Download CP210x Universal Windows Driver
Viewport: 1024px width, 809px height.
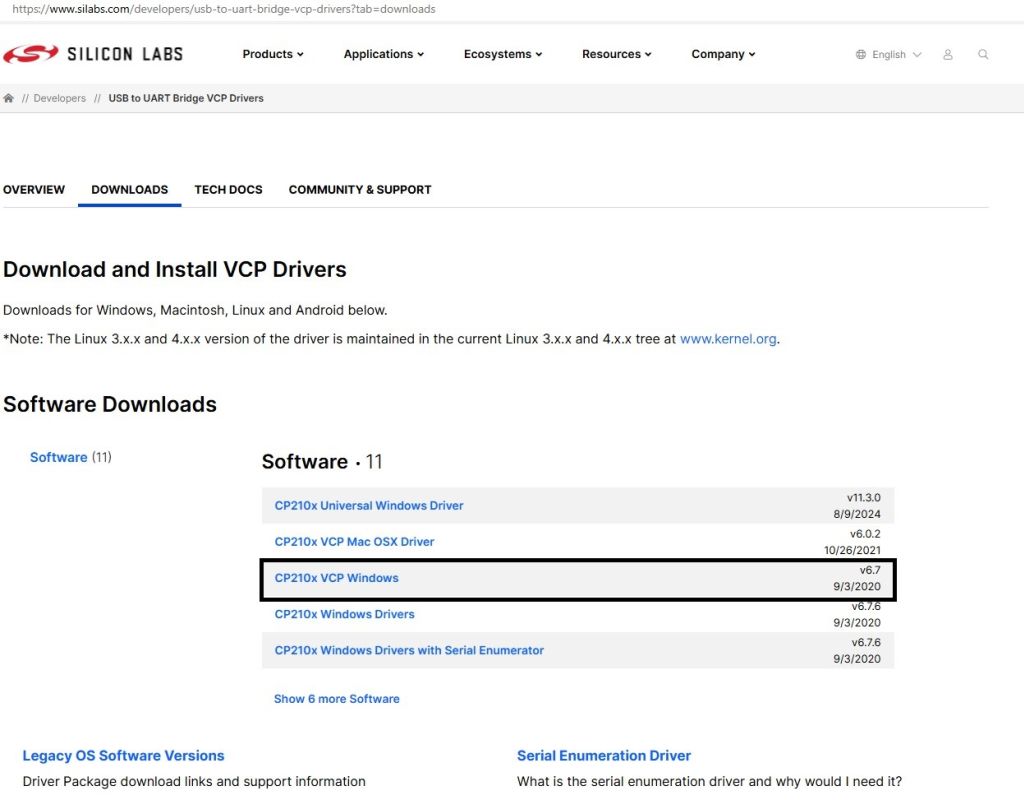[x=369, y=505]
